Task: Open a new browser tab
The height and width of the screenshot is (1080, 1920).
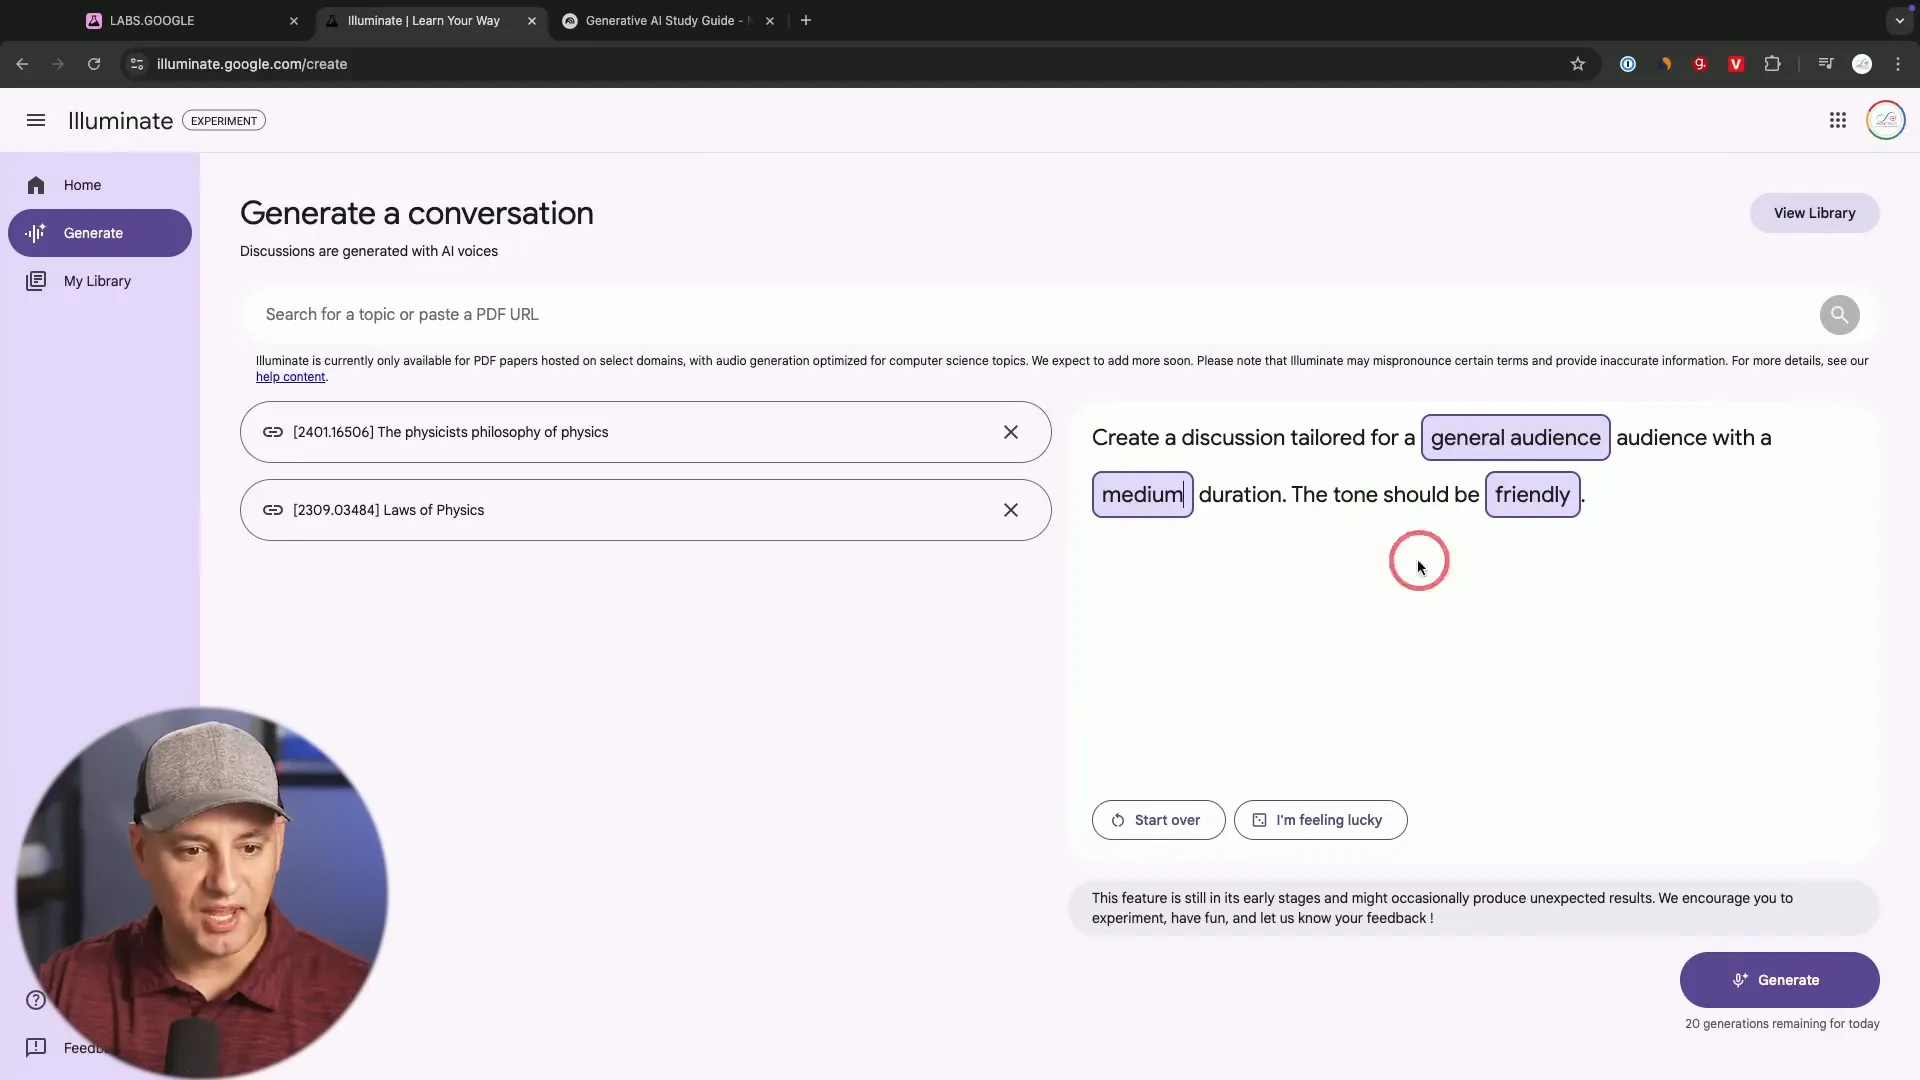Action: 806,20
